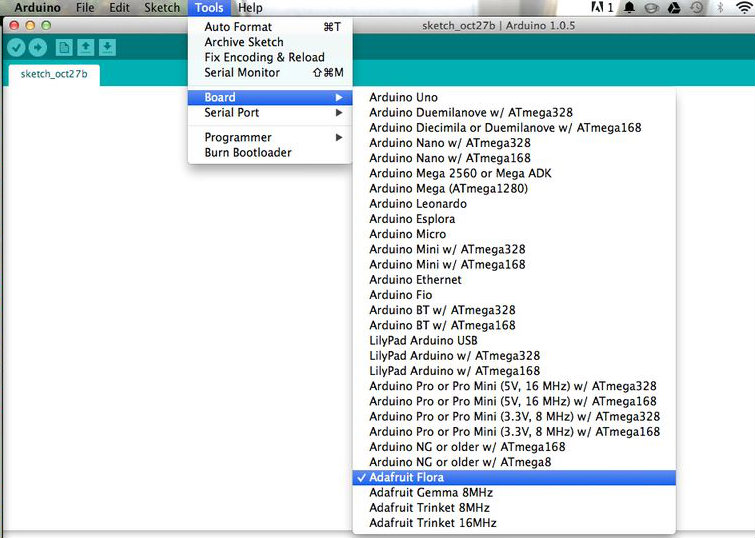Click the Google Drive menu bar icon

point(674,7)
